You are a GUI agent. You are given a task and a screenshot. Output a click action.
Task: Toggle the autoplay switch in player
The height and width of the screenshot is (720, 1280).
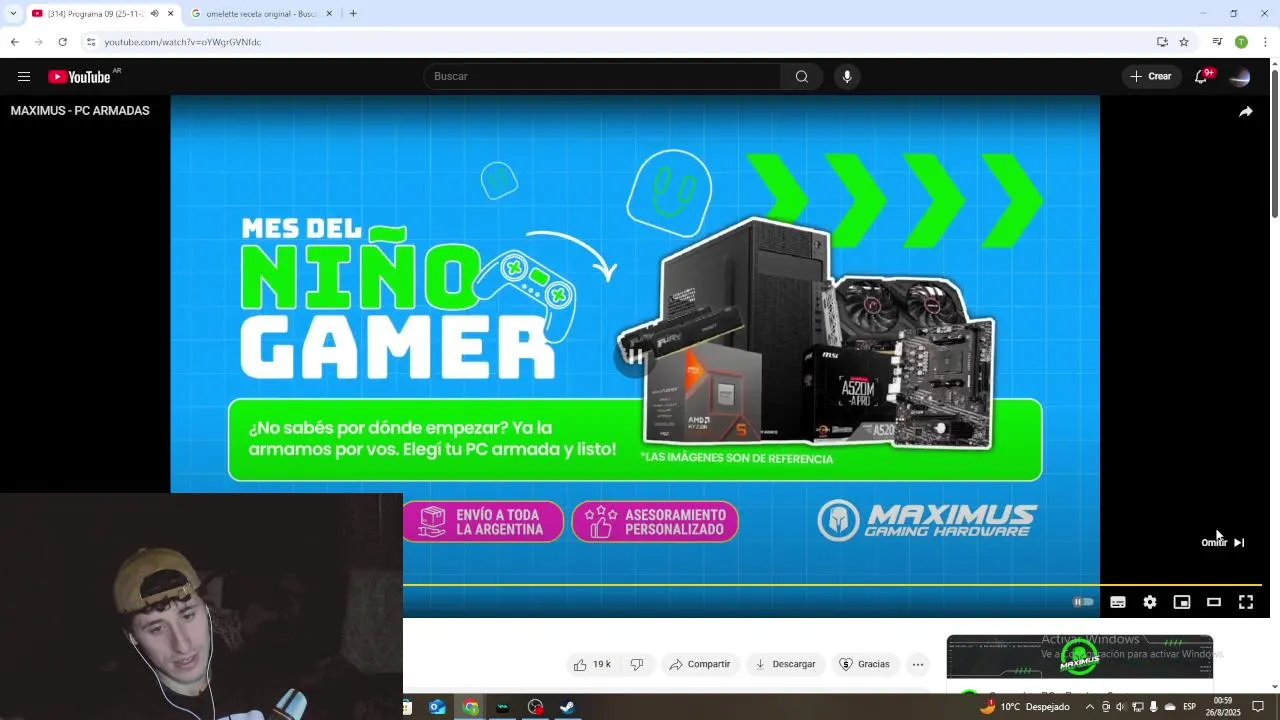(1083, 602)
